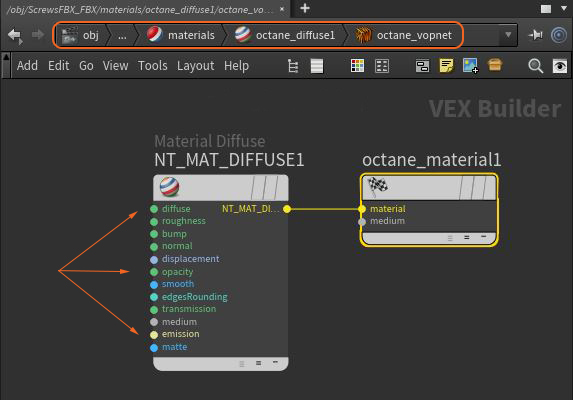573x400 pixels.
Task: Switch to list mode icon
Action: [x=317, y=66]
